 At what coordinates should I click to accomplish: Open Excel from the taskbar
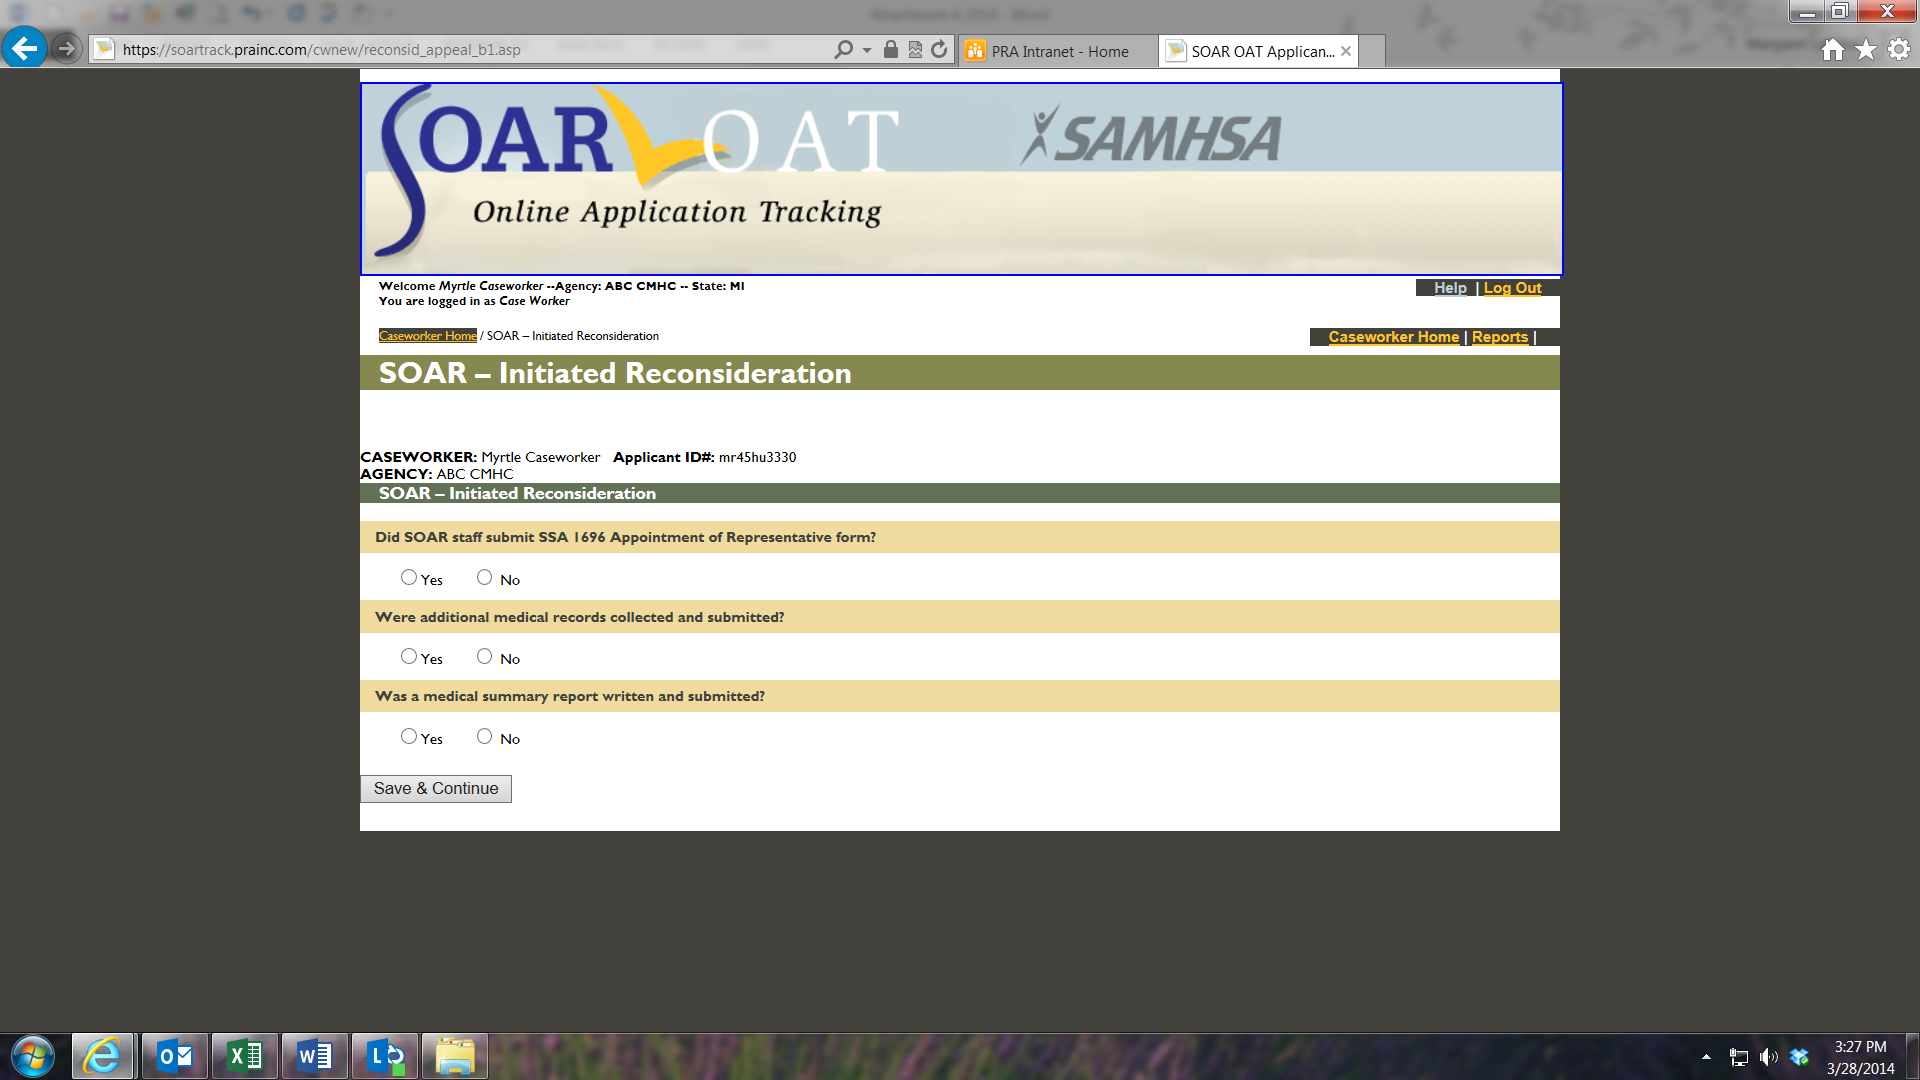pyautogui.click(x=245, y=1056)
